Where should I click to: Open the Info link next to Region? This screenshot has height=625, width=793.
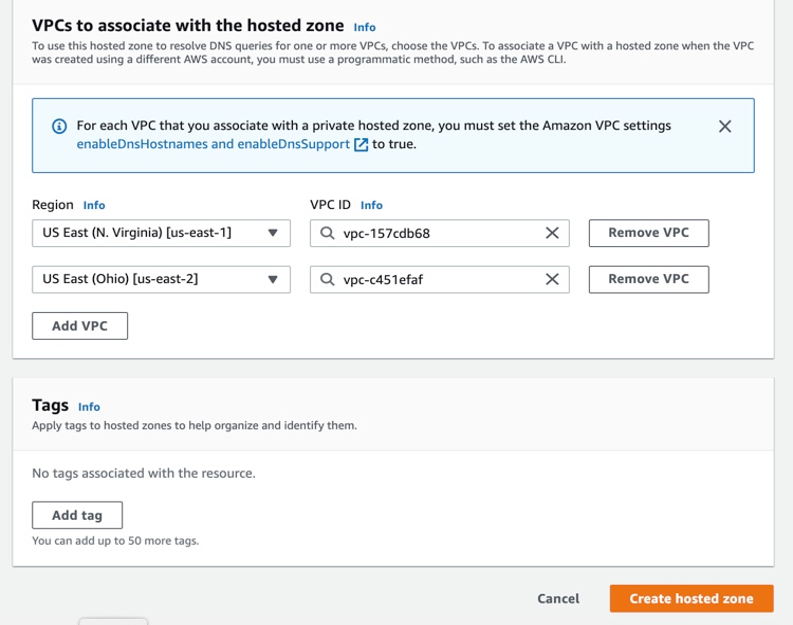(94, 205)
